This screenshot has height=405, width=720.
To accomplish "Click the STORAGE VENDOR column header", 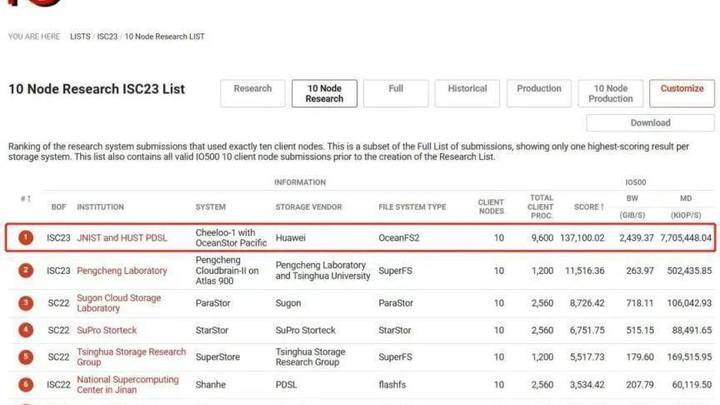I will (309, 207).
